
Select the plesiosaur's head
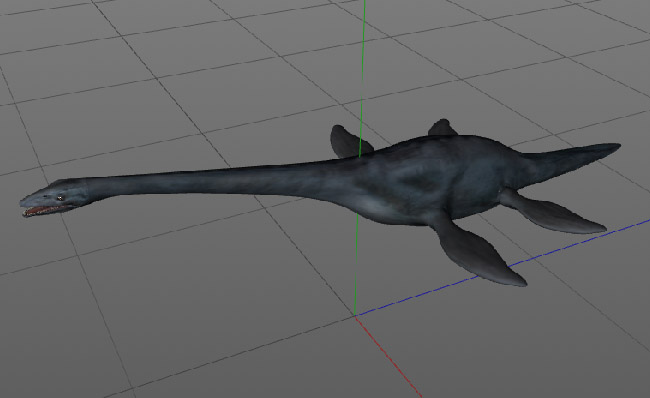coord(56,197)
